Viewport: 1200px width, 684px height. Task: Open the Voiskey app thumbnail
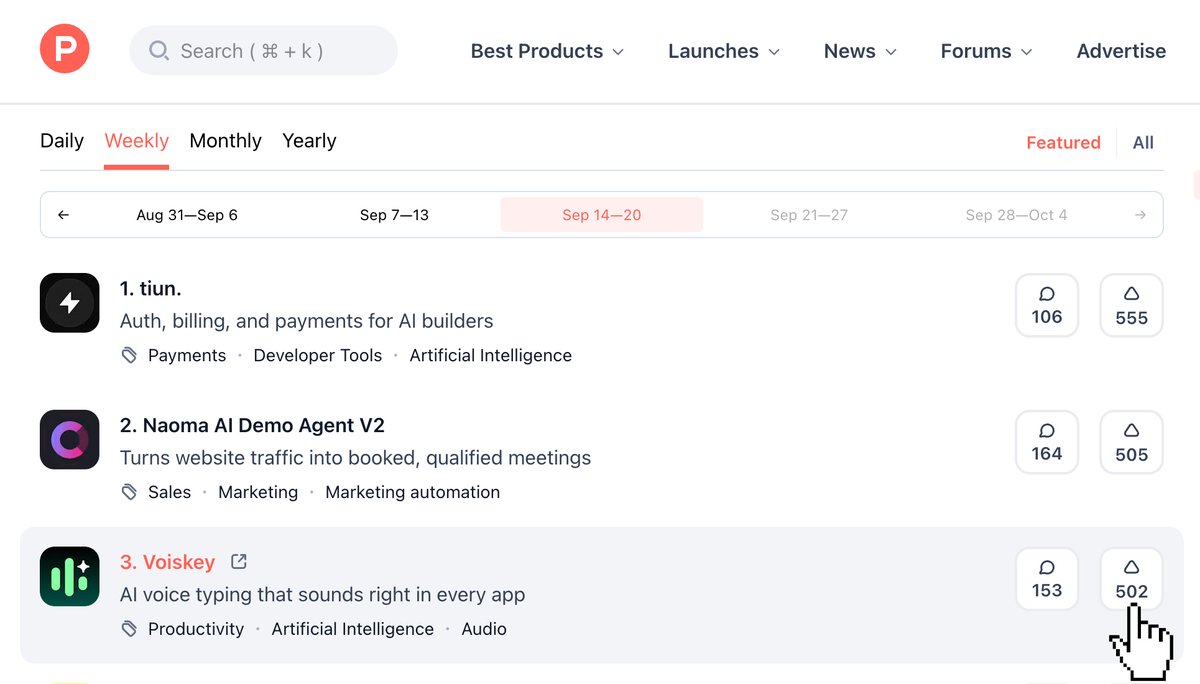click(x=70, y=577)
